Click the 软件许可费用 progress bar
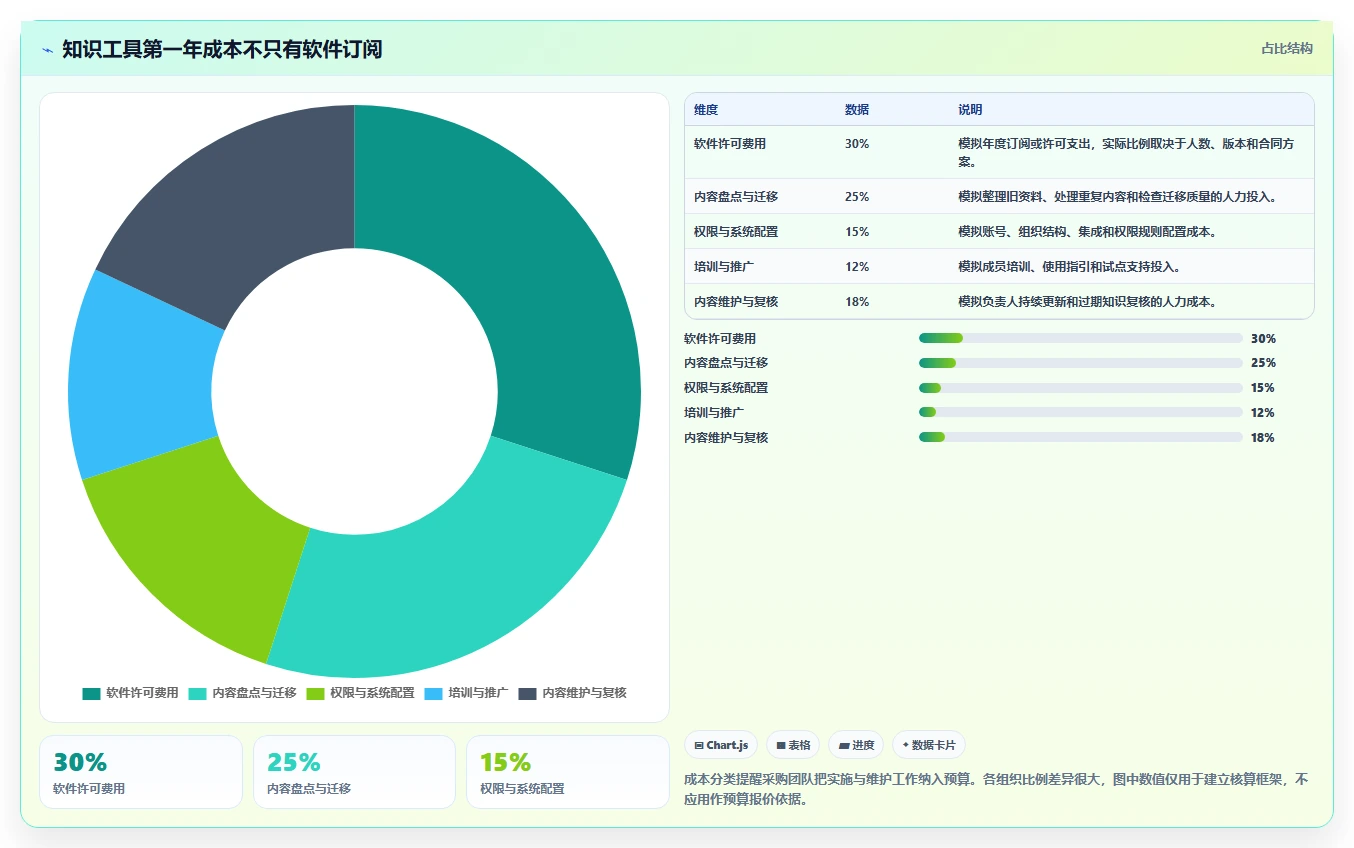This screenshot has width=1354, height=848. point(1080,338)
